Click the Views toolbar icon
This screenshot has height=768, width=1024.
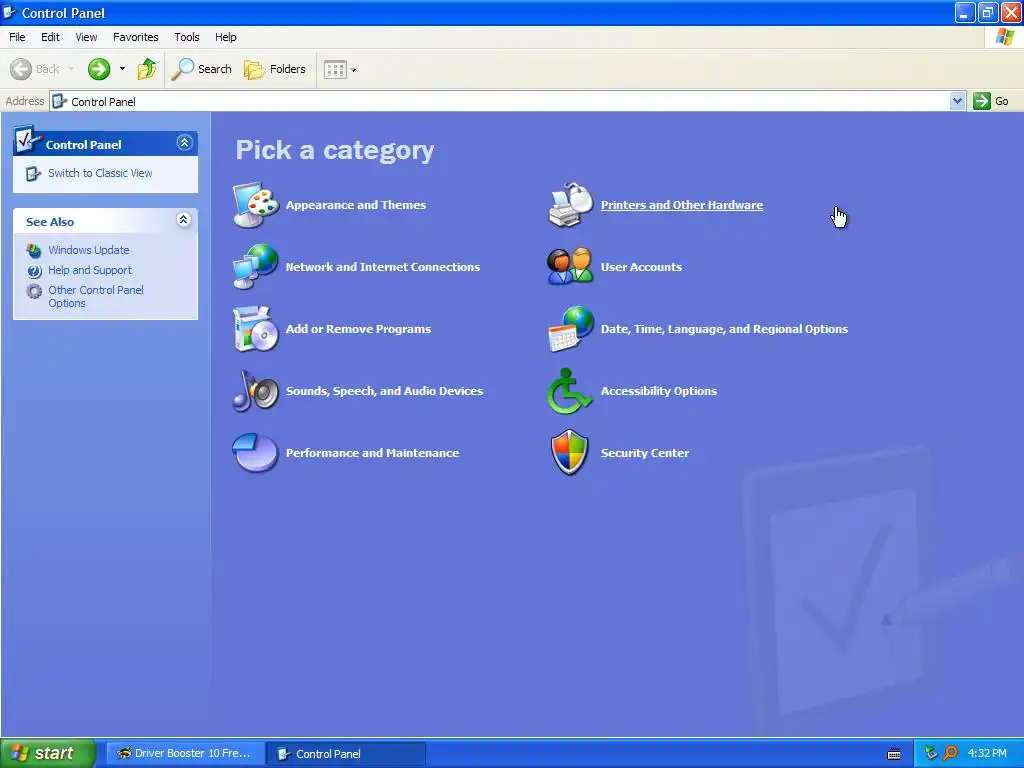click(x=335, y=69)
